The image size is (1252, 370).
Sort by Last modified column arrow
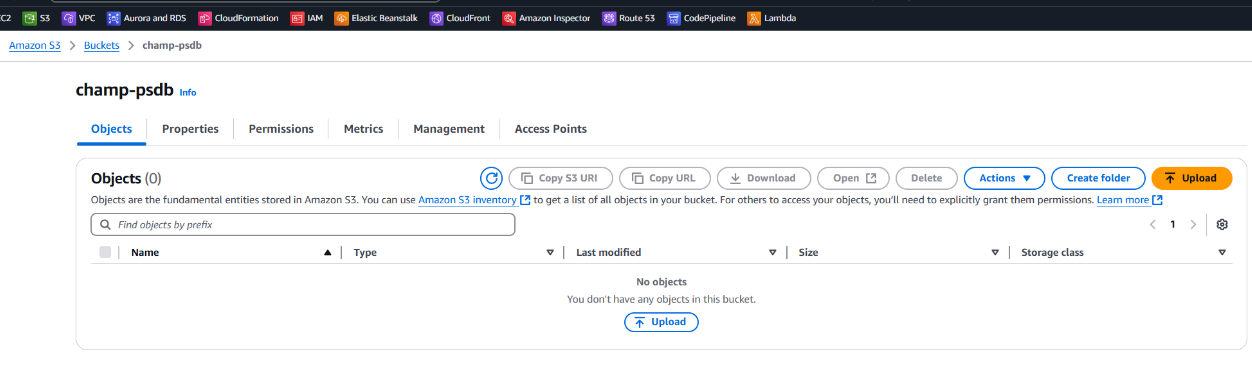click(772, 253)
